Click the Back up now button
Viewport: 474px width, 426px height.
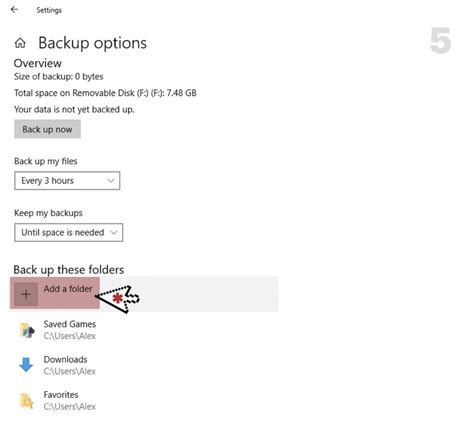pyautogui.click(x=47, y=129)
